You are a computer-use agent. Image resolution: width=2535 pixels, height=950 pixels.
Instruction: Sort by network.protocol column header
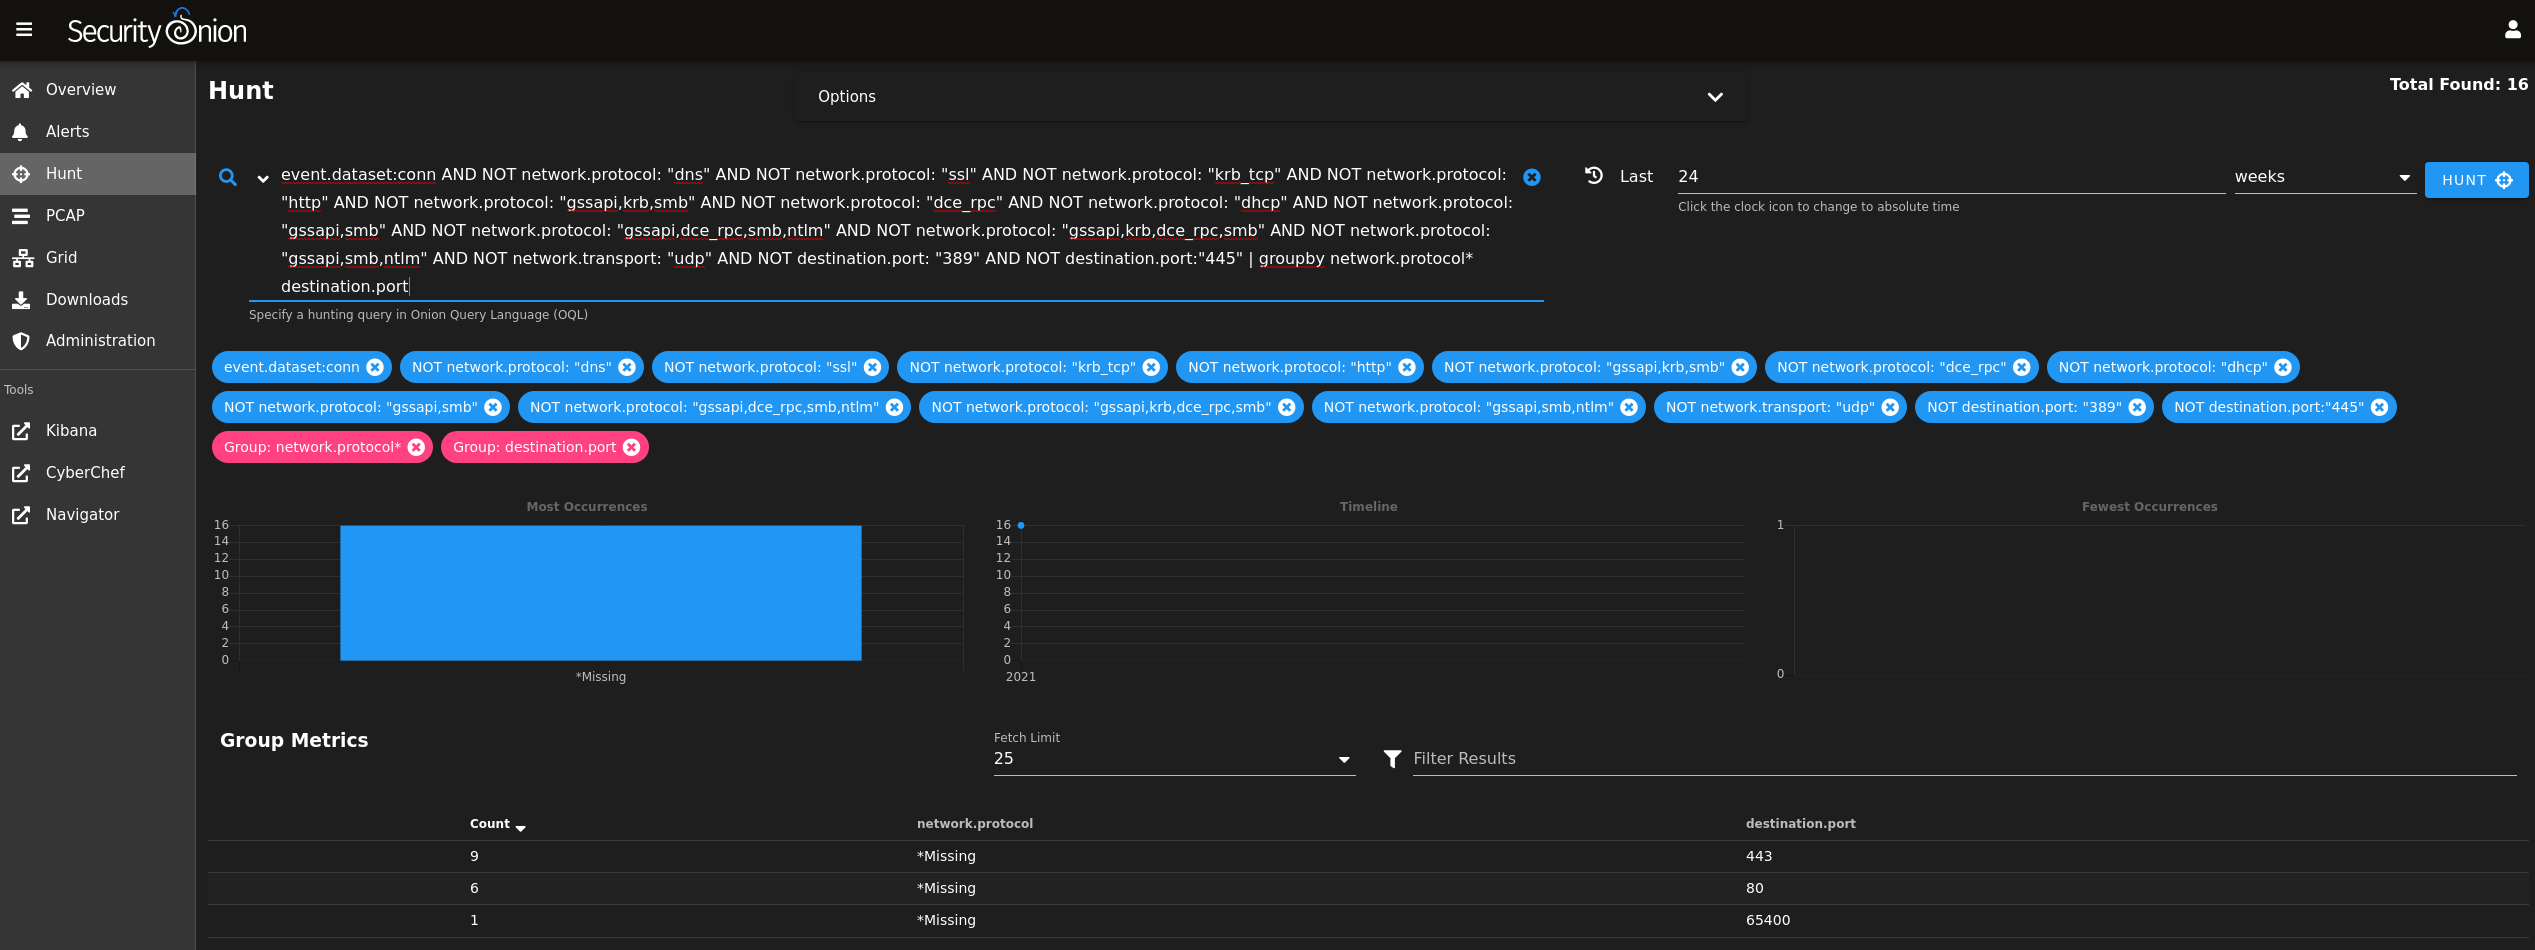click(975, 824)
